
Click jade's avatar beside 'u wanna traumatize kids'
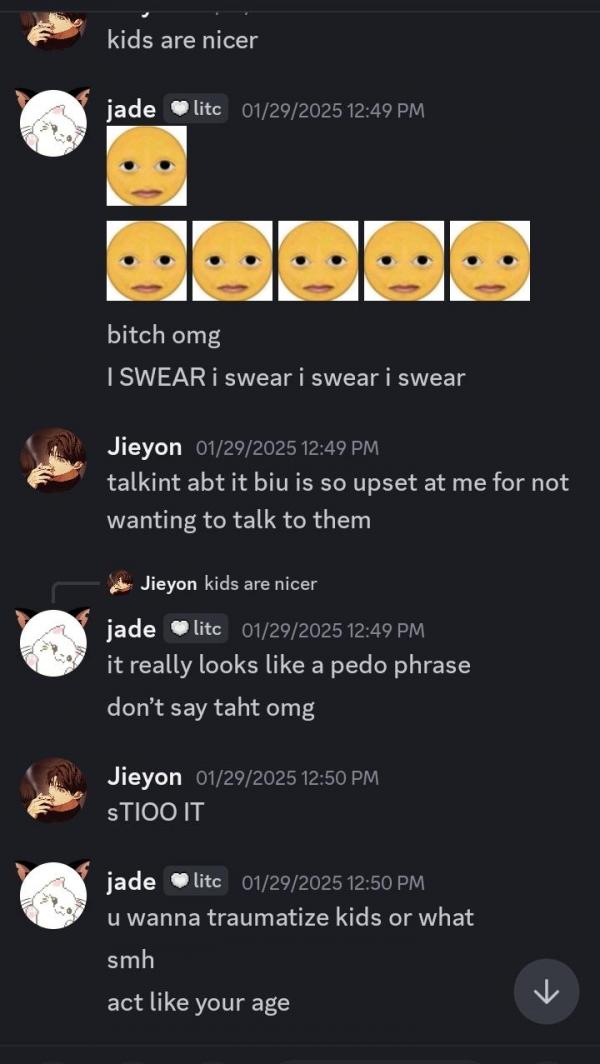pyautogui.click(x=53, y=895)
